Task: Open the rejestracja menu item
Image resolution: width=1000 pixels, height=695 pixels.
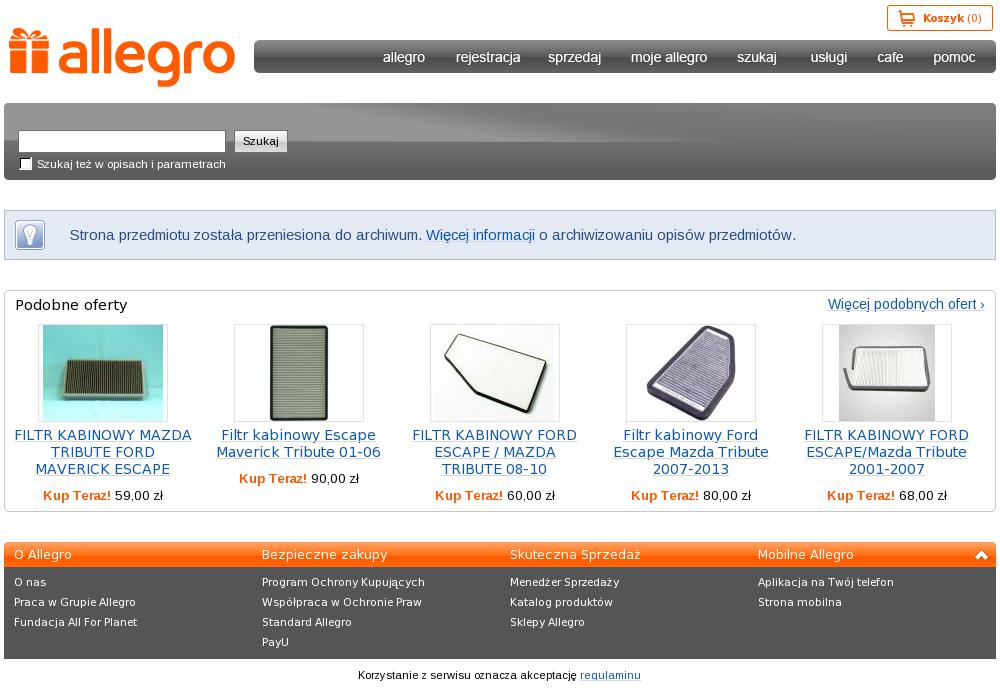Action: 488,57
